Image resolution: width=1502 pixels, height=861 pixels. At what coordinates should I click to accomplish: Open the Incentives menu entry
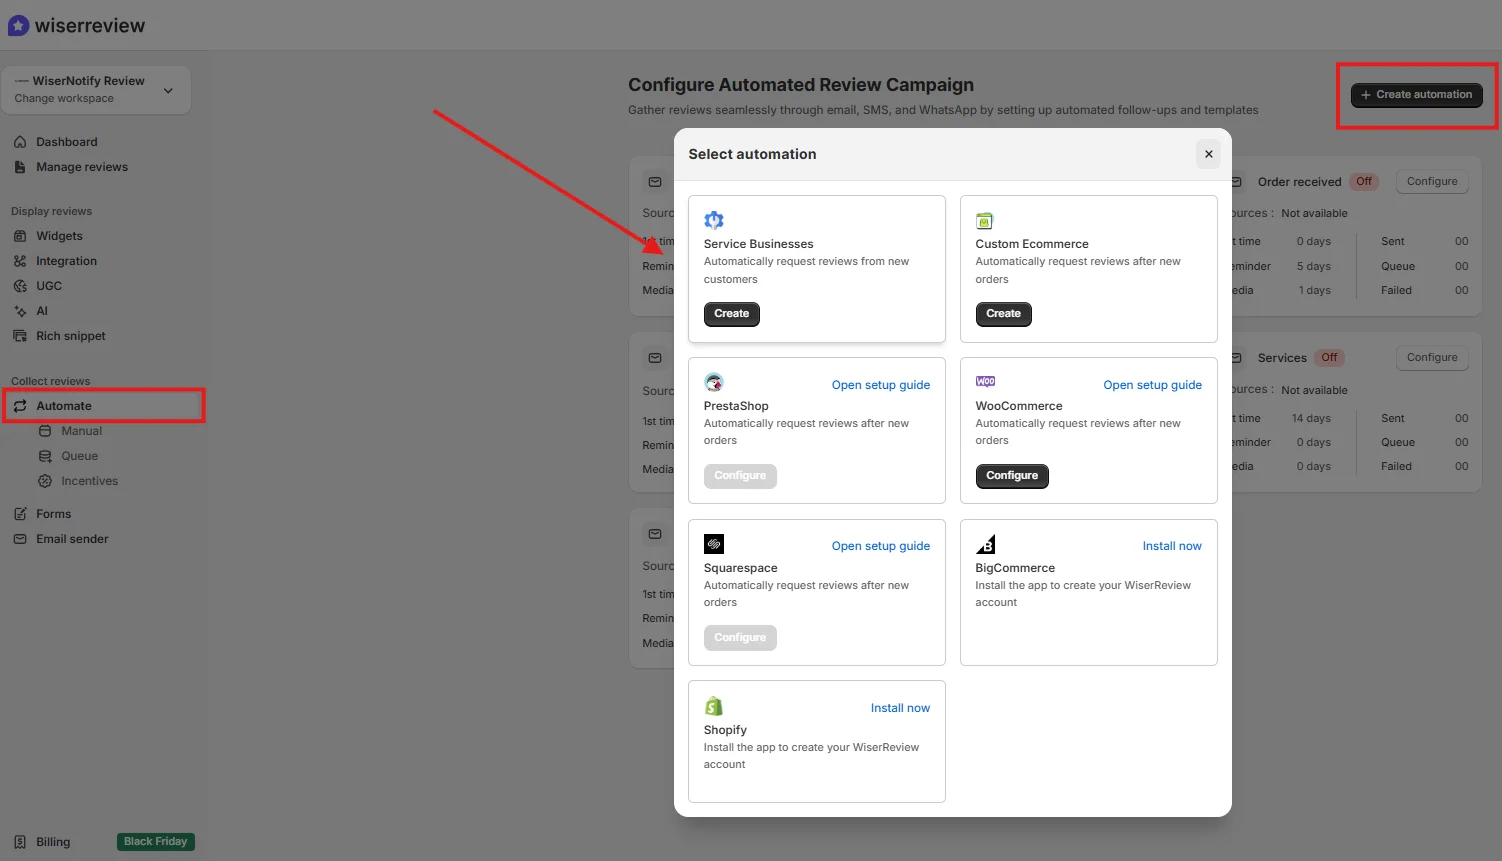point(89,480)
